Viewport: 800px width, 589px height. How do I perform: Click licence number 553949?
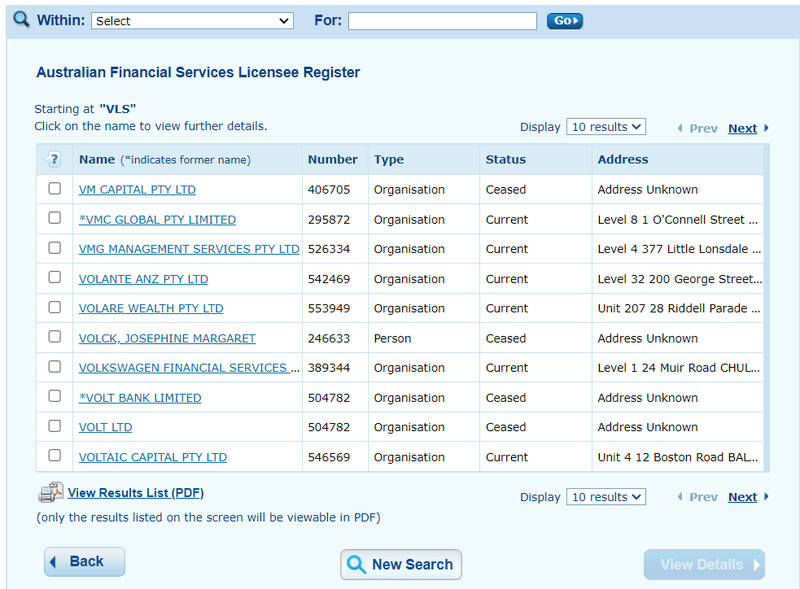coord(329,308)
